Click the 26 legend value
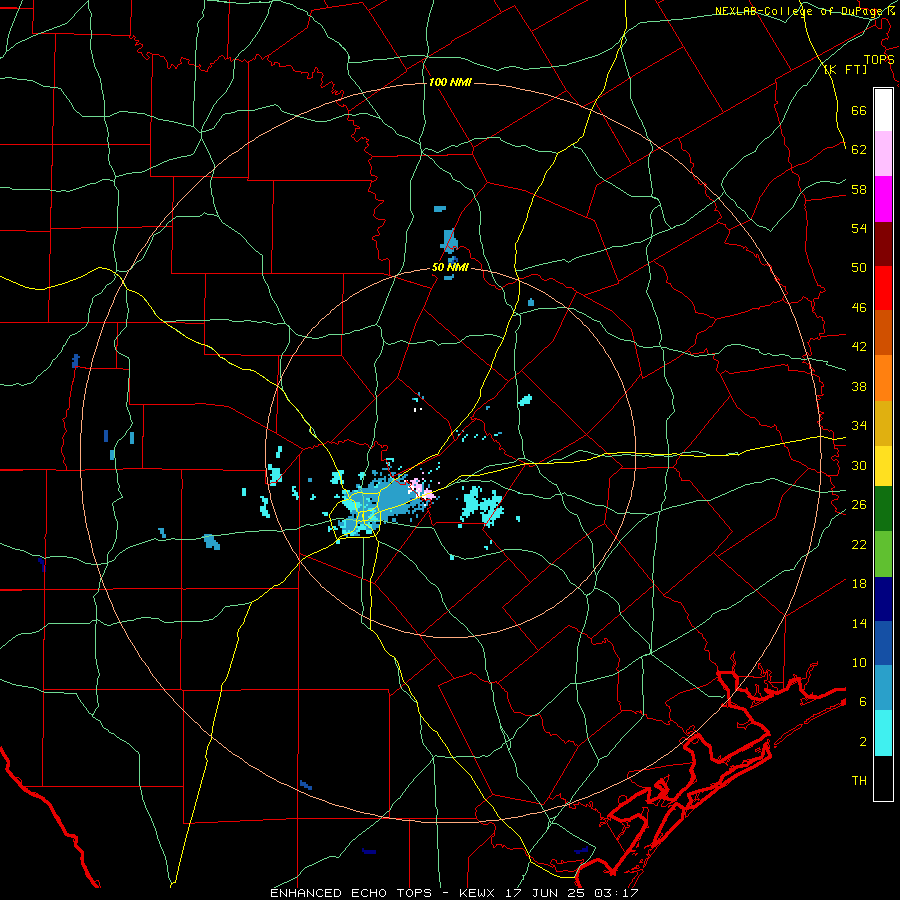 point(859,505)
